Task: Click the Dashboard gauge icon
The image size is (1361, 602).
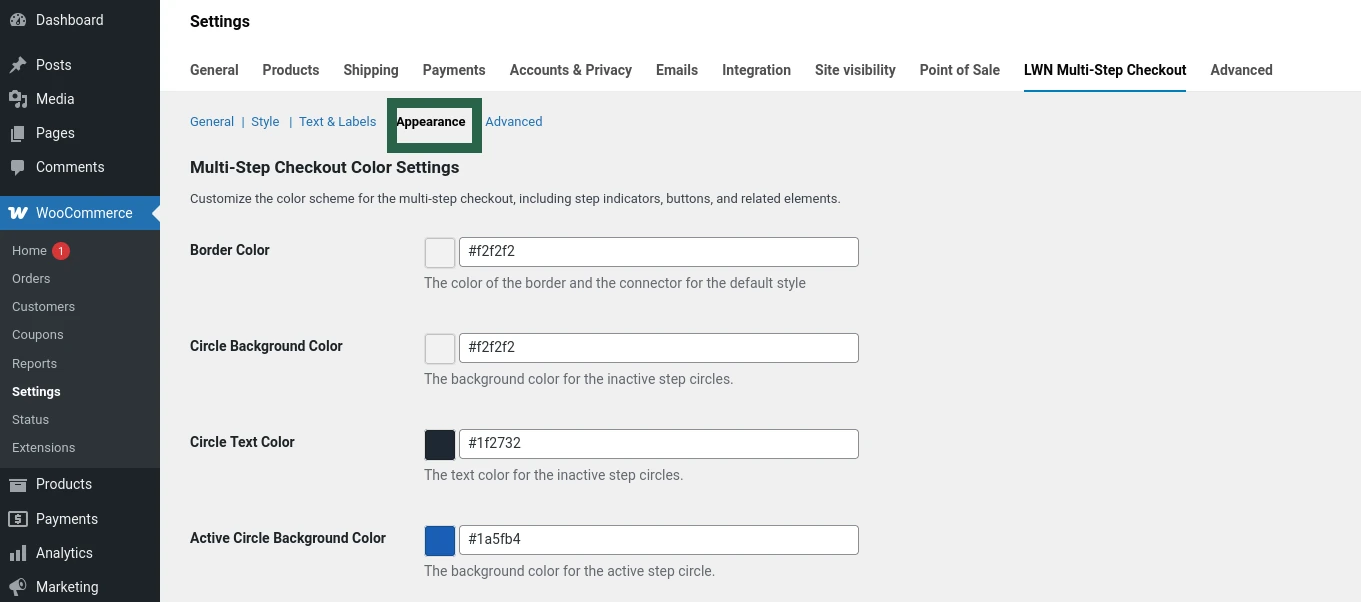Action: (18, 20)
